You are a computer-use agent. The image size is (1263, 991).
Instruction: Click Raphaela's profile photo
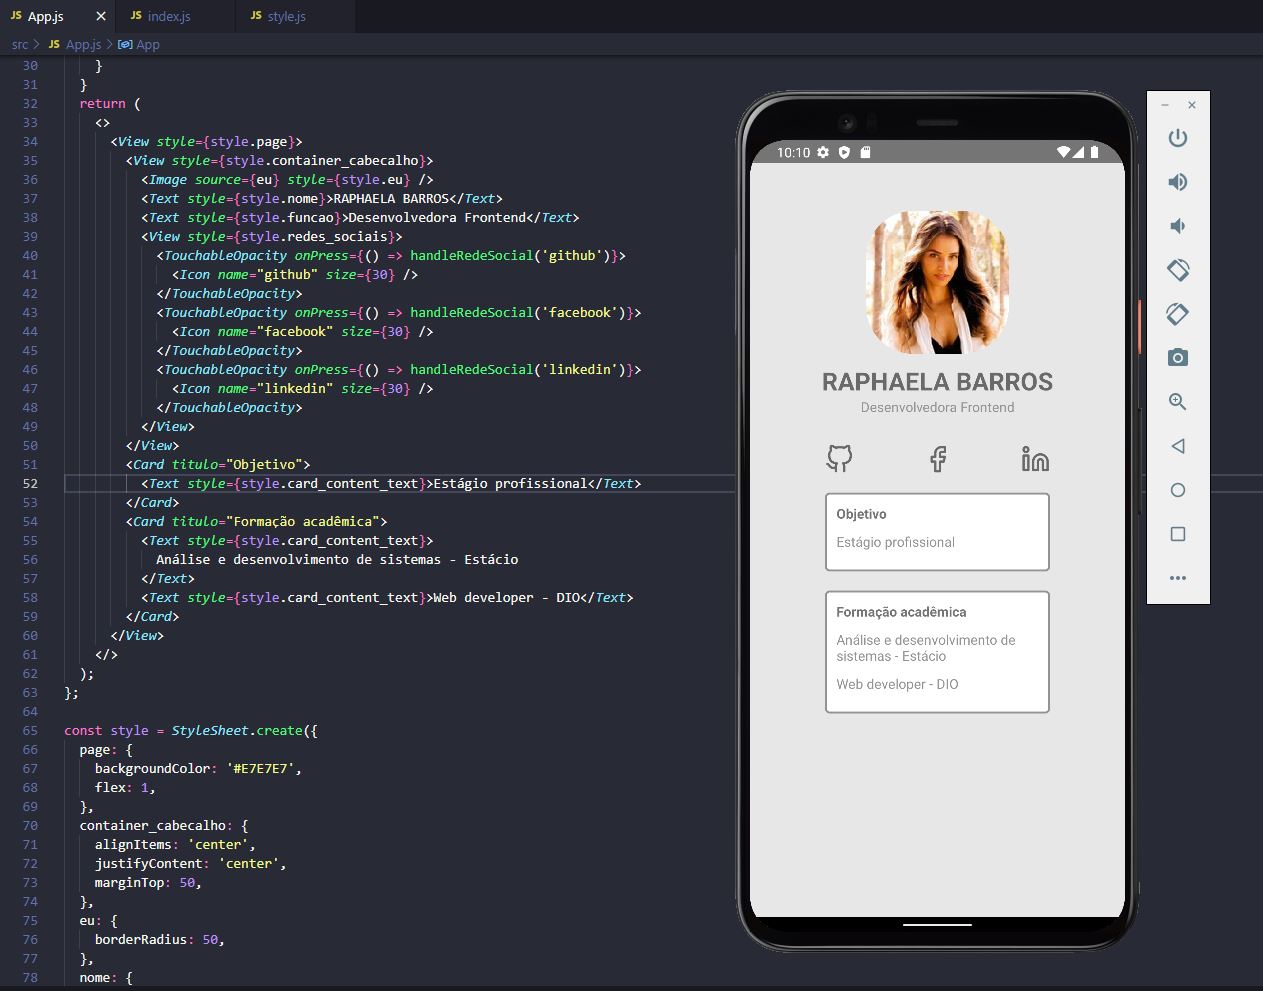[x=937, y=282]
